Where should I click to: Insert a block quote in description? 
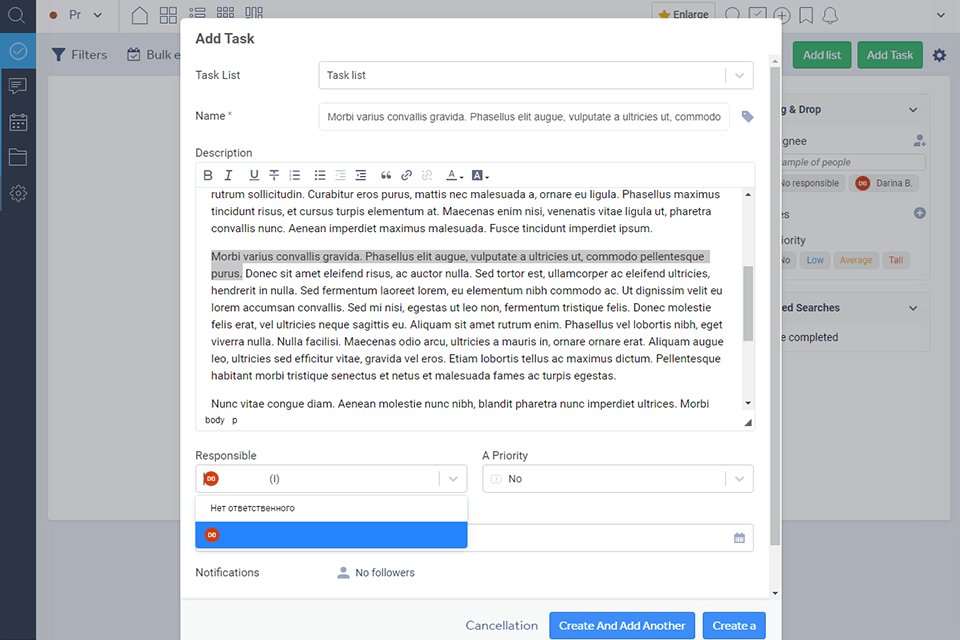[x=386, y=175]
